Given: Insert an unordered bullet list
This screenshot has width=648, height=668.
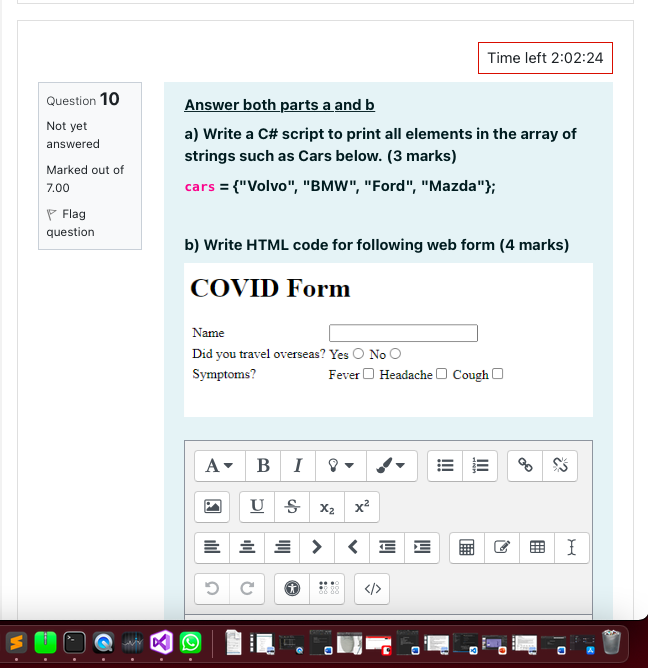Looking at the screenshot, I should pyautogui.click(x=445, y=466).
